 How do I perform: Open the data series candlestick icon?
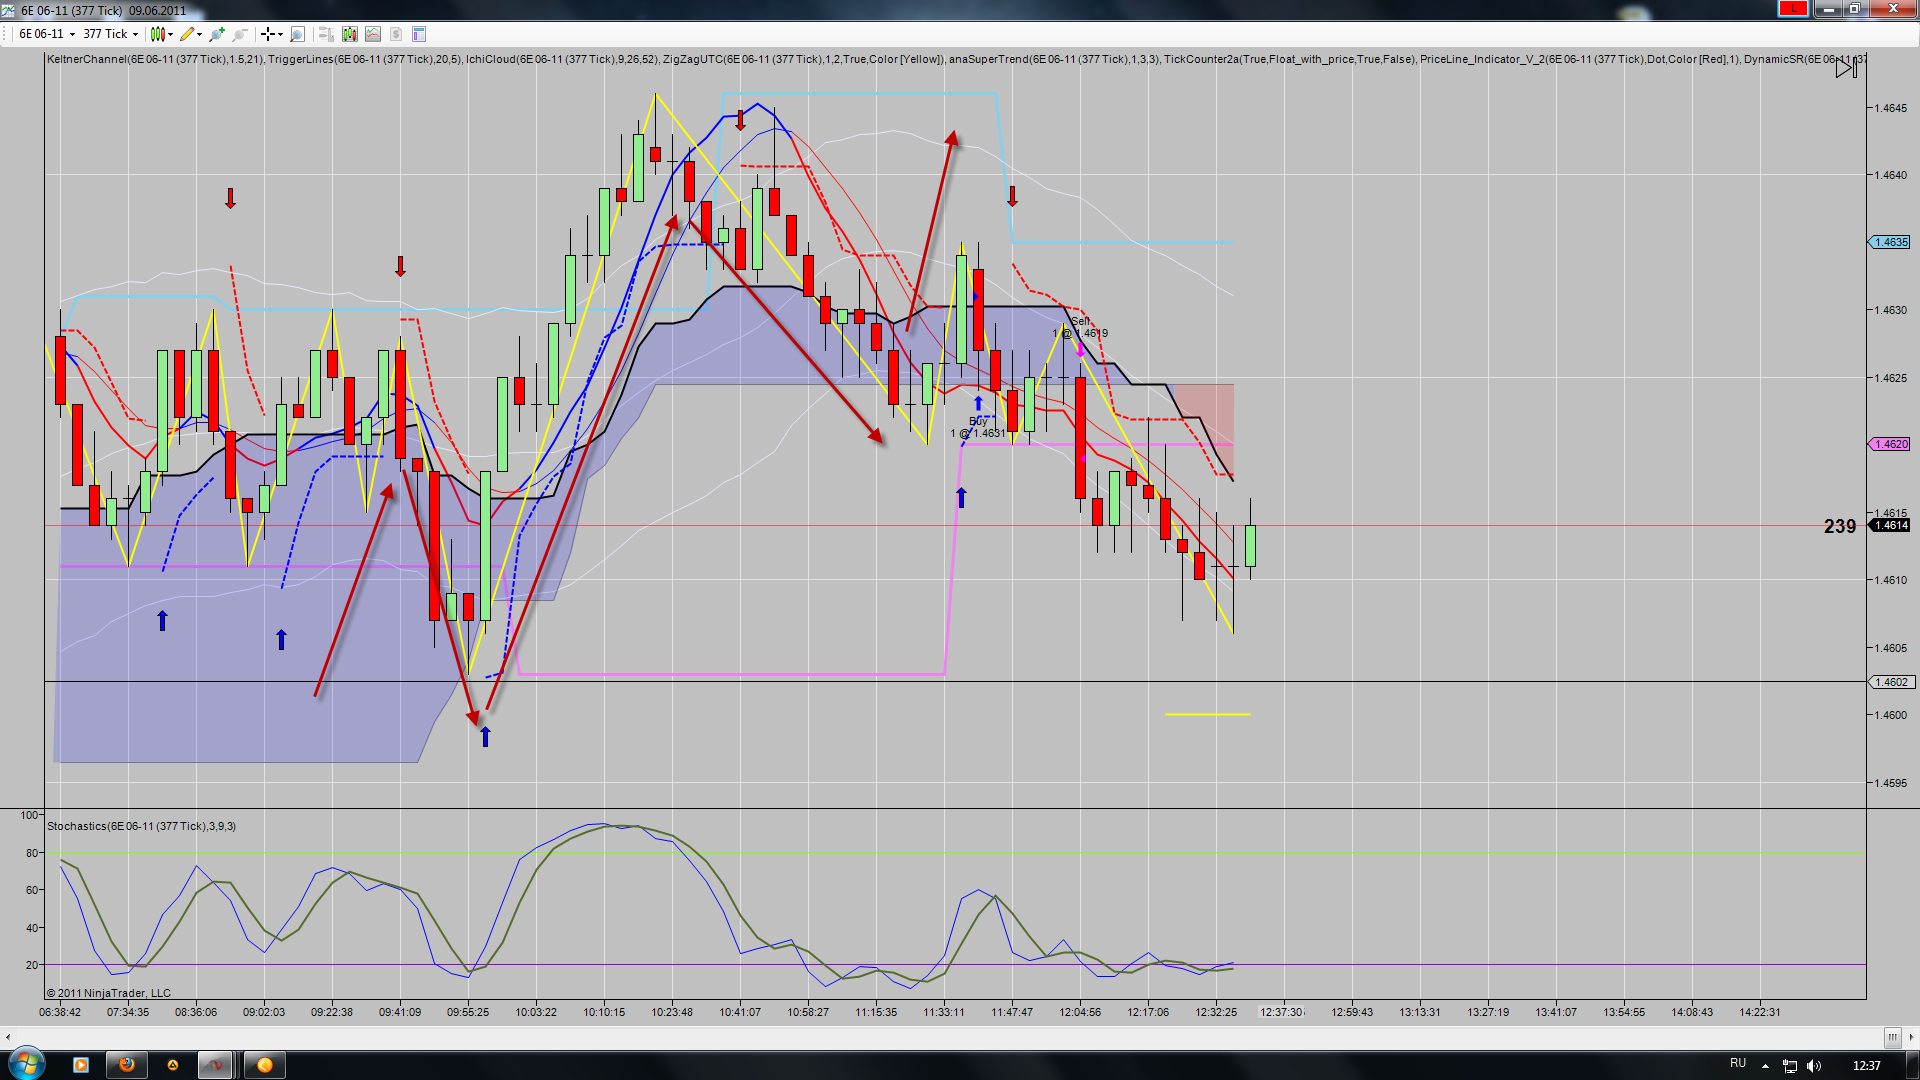point(349,34)
